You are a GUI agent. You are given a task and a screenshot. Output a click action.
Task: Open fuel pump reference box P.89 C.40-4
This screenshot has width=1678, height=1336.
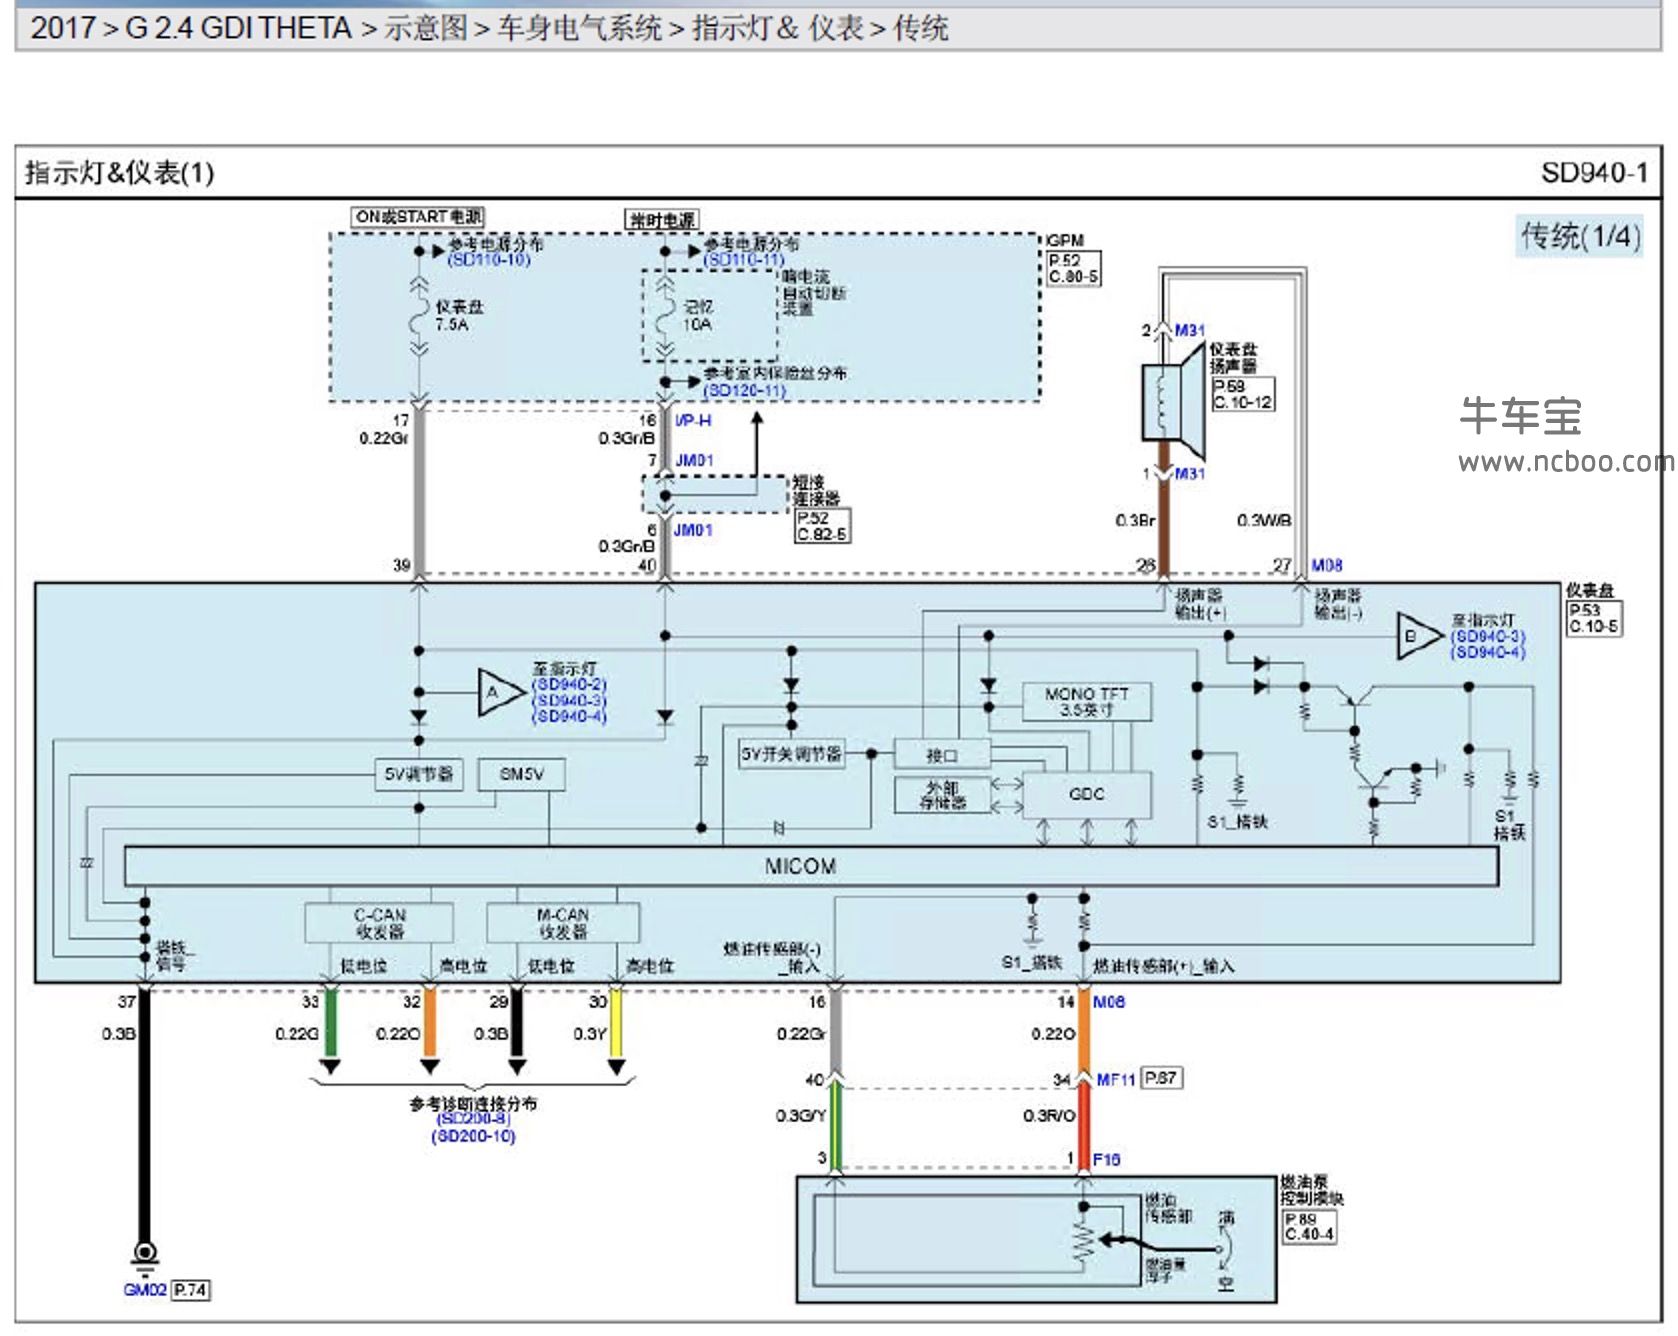pyautogui.click(x=1309, y=1227)
